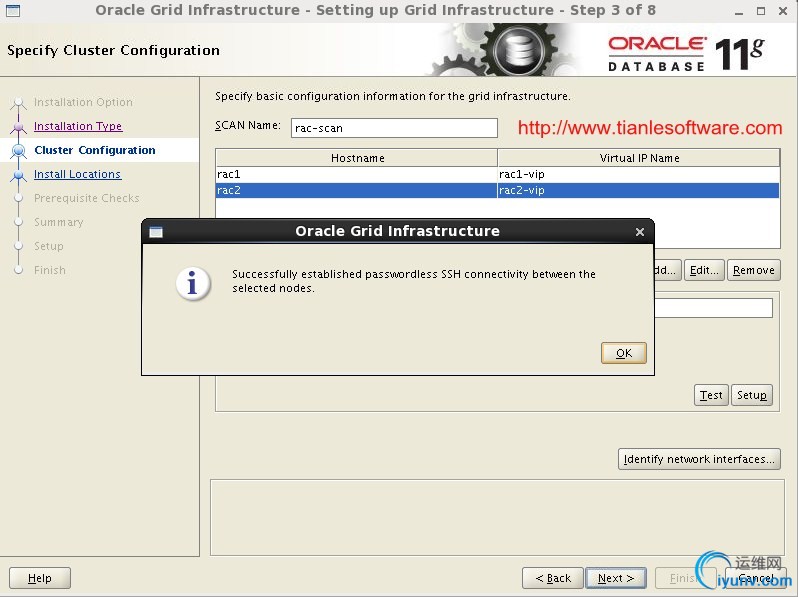Click the Install Locations step bullet icon
The image size is (798, 597).
[19, 174]
